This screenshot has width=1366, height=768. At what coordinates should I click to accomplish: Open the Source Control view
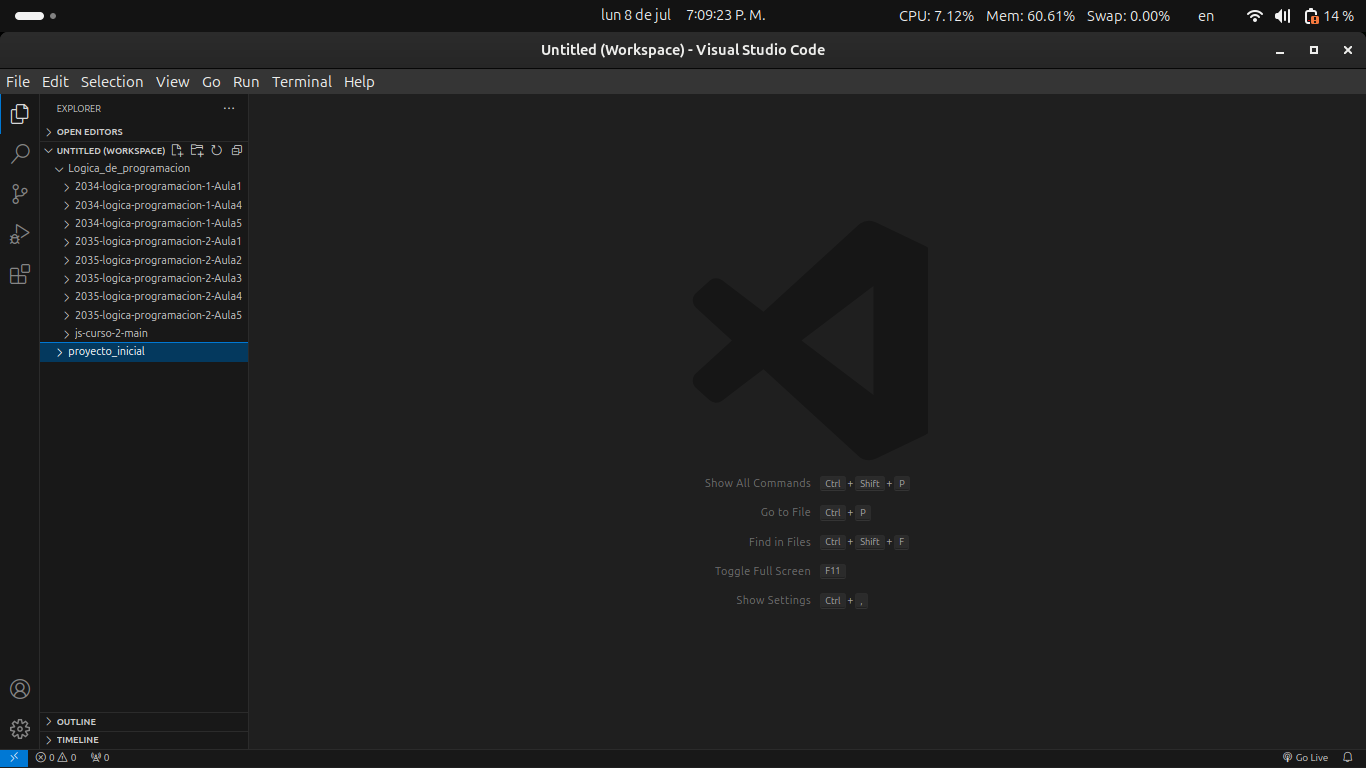point(19,194)
